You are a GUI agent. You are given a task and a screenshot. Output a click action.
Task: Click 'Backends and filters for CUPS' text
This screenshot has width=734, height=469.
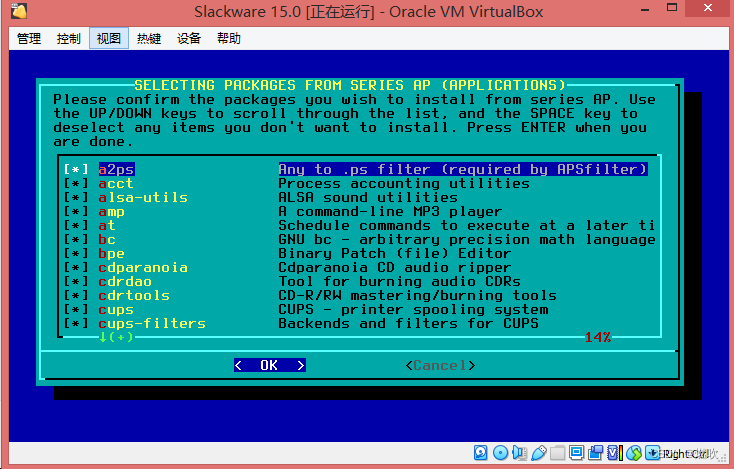coord(408,323)
